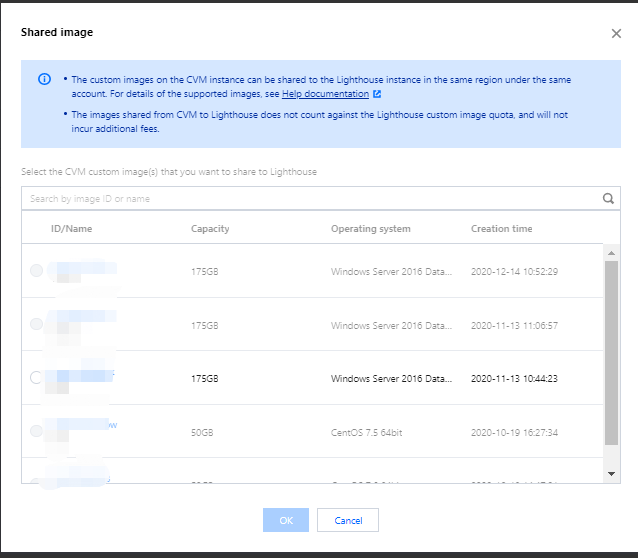The height and width of the screenshot is (558, 638).
Task: Close the Shared image dialog
Action: 616,33
